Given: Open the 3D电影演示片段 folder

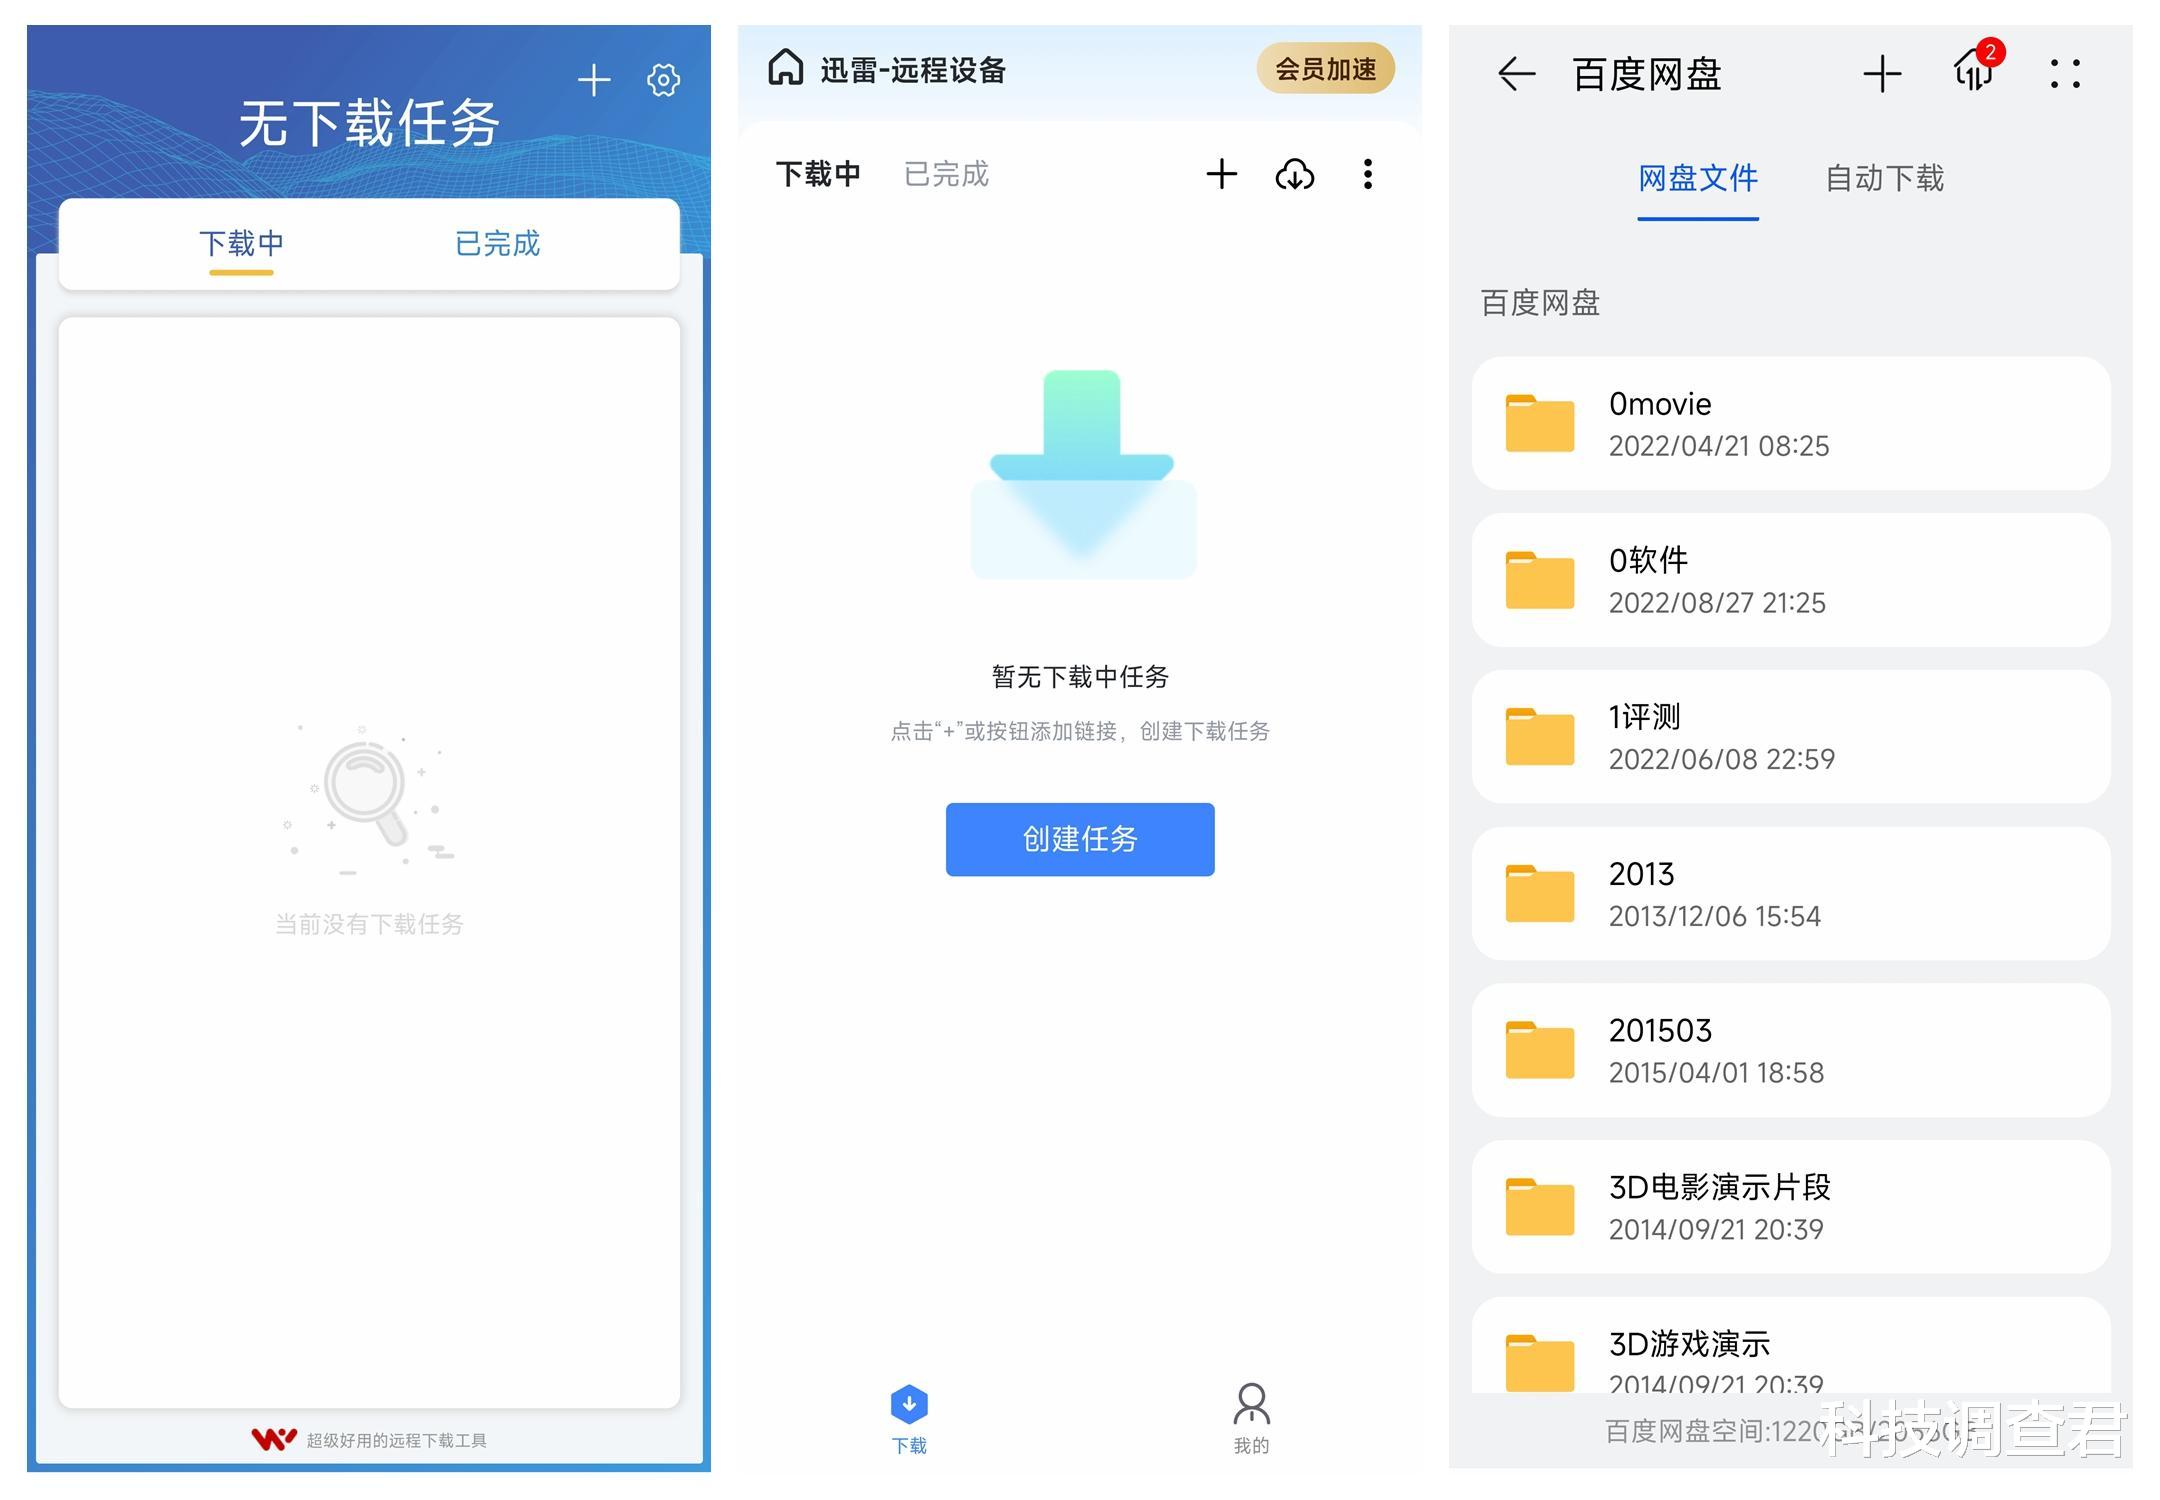Looking at the screenshot, I should pos(1790,1207).
